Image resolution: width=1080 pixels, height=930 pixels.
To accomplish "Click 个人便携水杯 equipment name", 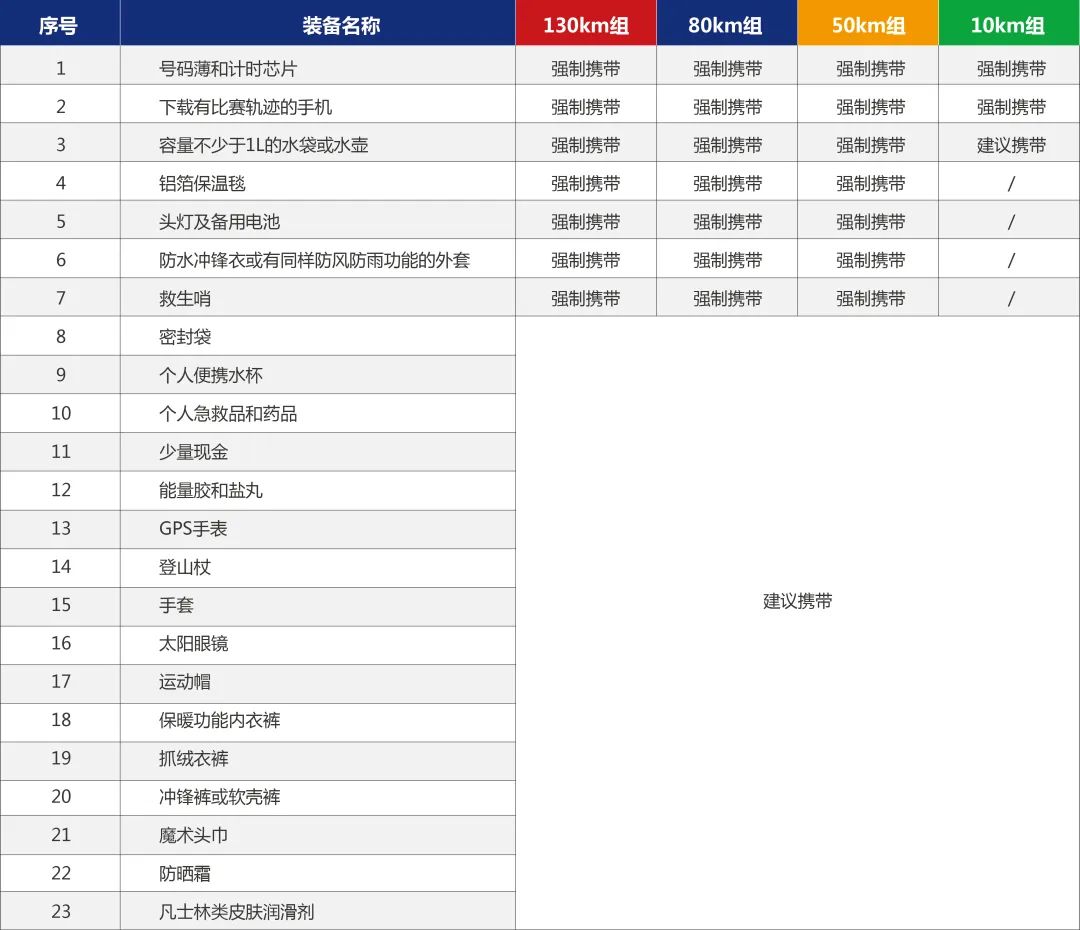I will click(211, 375).
